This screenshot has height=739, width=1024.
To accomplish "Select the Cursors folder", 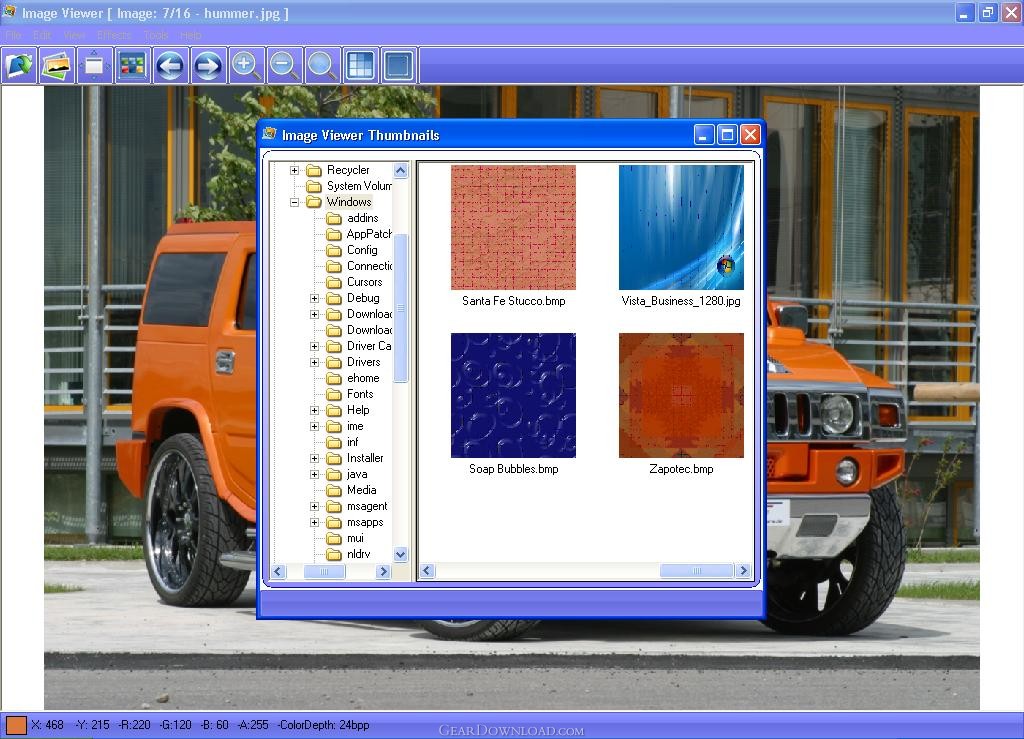I will 364,282.
